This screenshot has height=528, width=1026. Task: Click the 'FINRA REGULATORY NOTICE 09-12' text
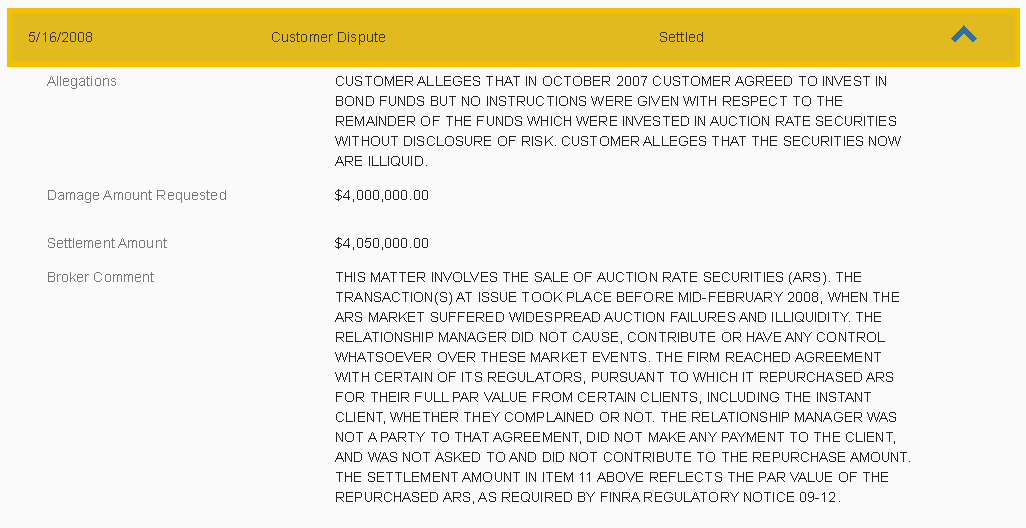click(718, 497)
